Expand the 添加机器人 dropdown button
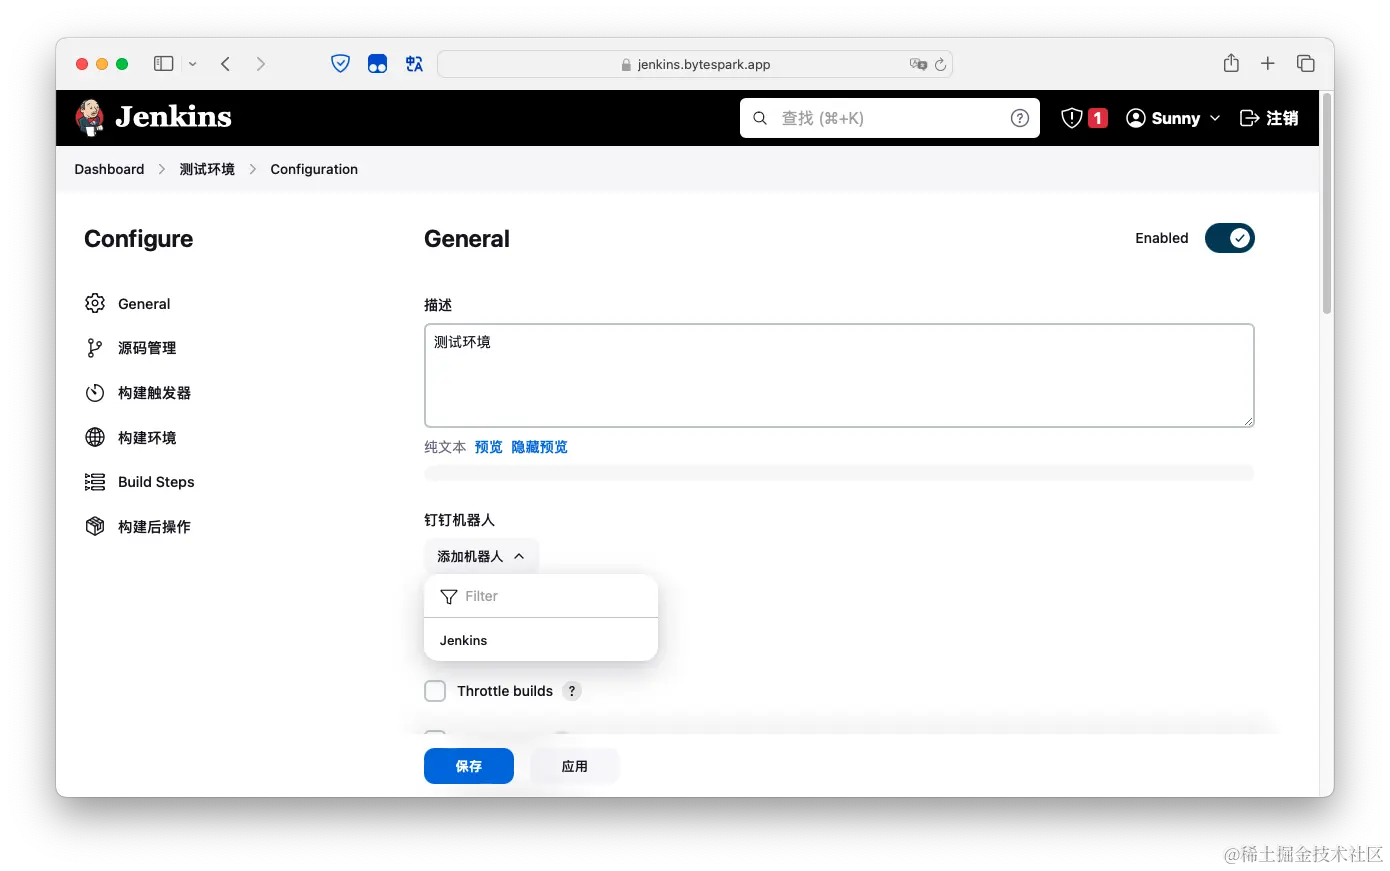 [481, 556]
